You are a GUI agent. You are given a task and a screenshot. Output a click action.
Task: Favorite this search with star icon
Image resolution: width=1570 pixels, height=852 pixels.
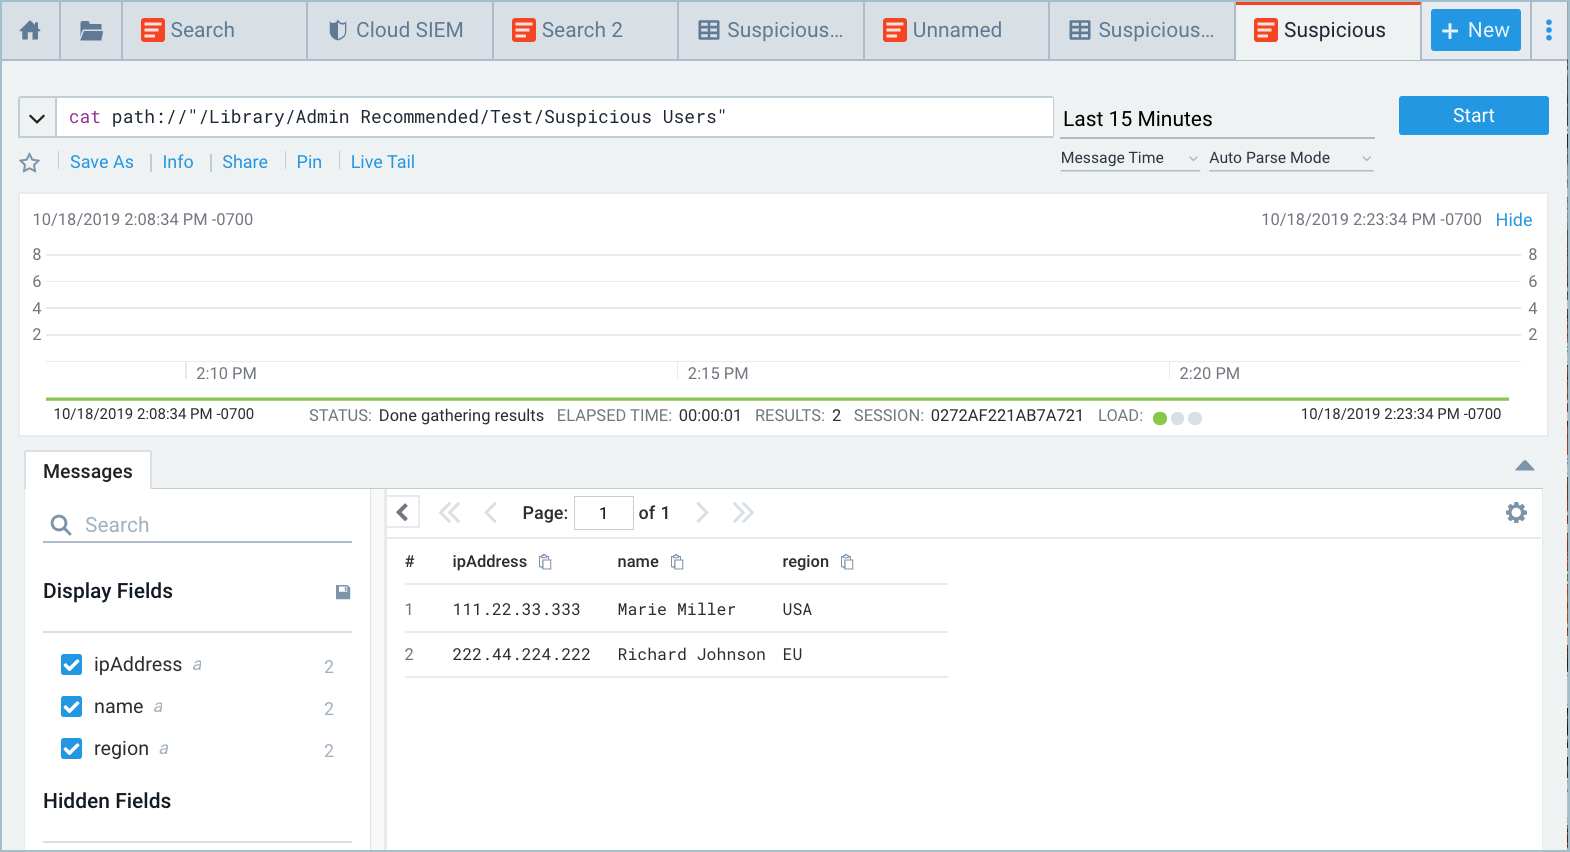click(x=30, y=163)
